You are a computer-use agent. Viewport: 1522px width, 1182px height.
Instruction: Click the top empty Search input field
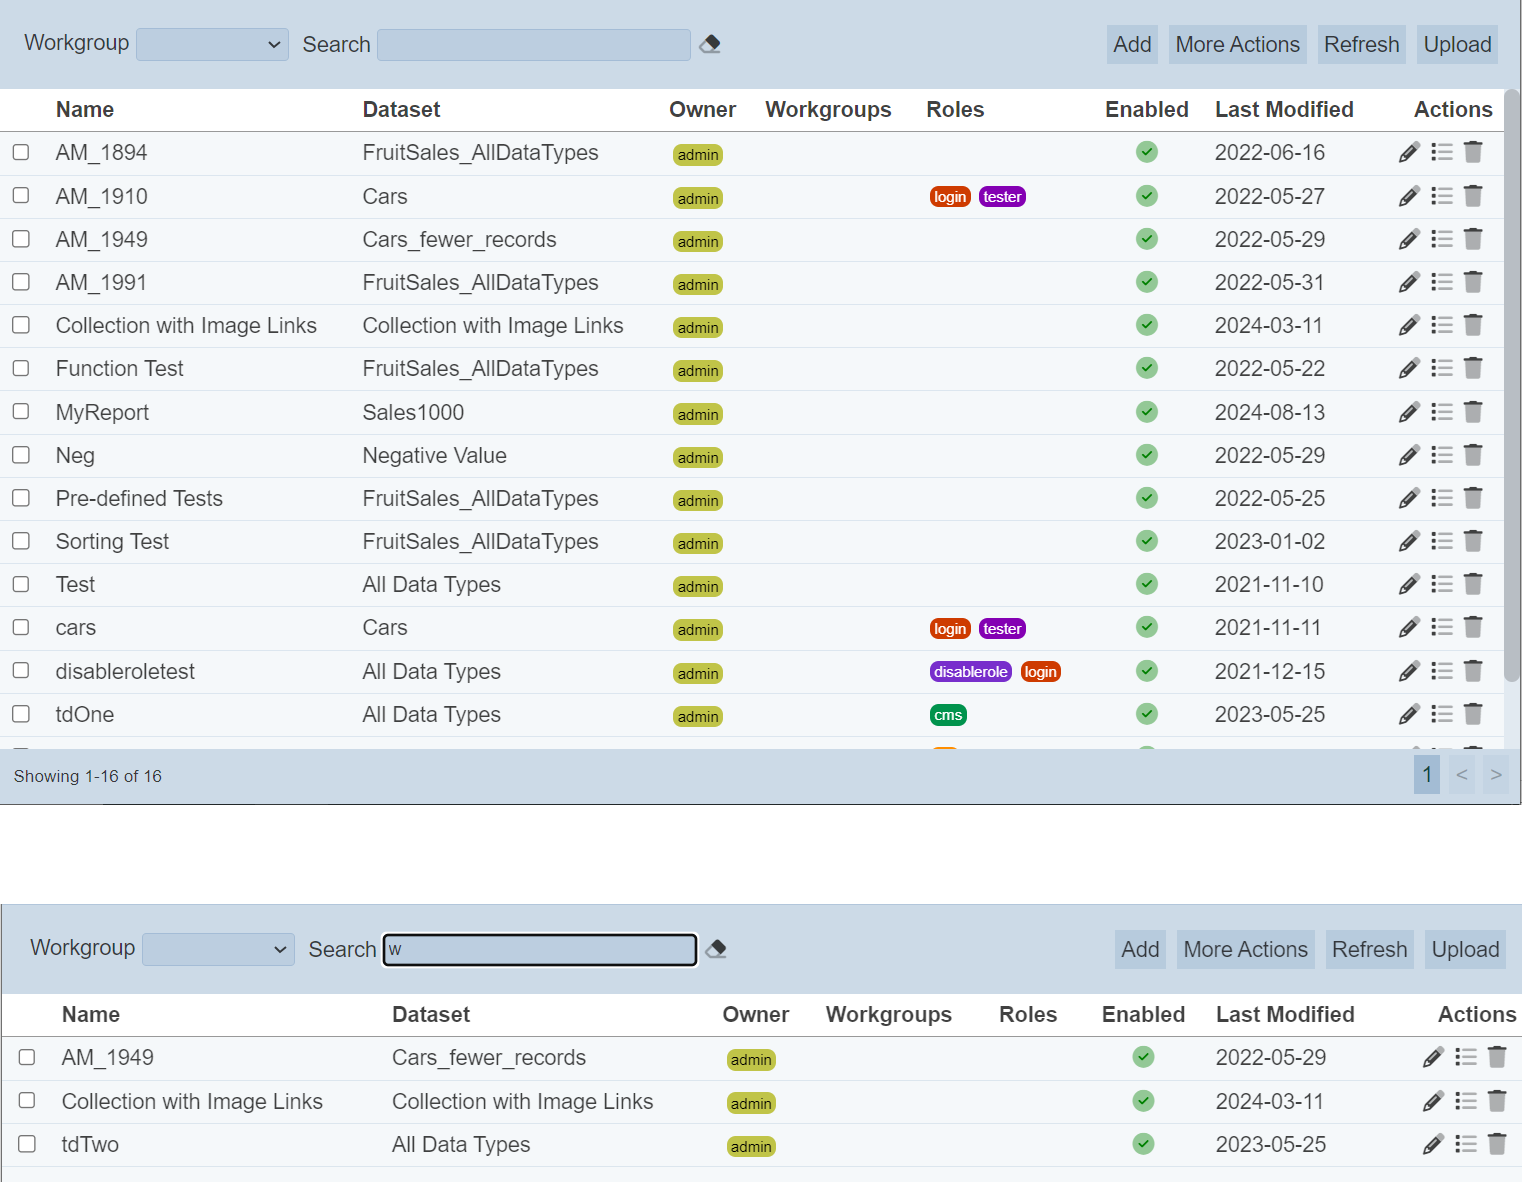(533, 45)
